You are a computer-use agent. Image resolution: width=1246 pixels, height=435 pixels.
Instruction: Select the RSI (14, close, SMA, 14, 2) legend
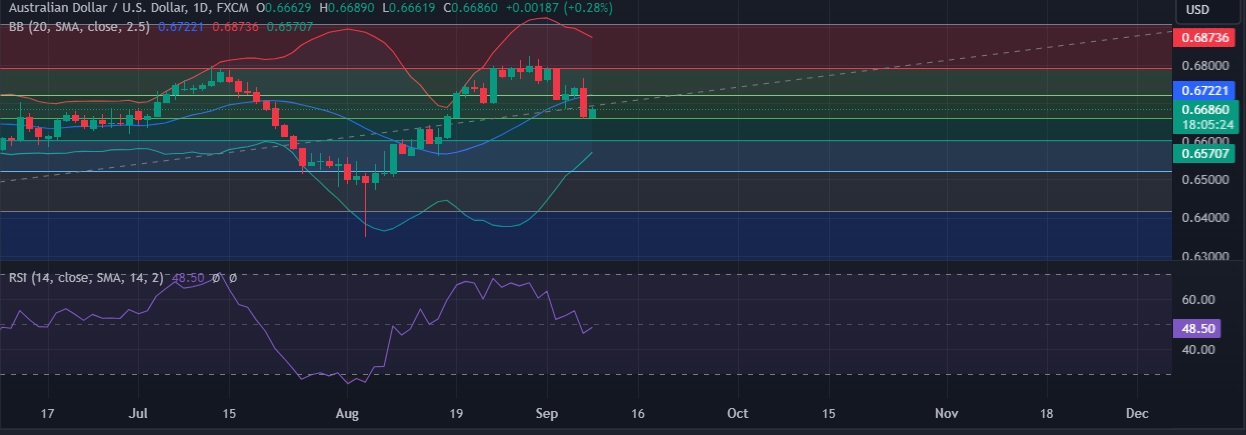90,278
